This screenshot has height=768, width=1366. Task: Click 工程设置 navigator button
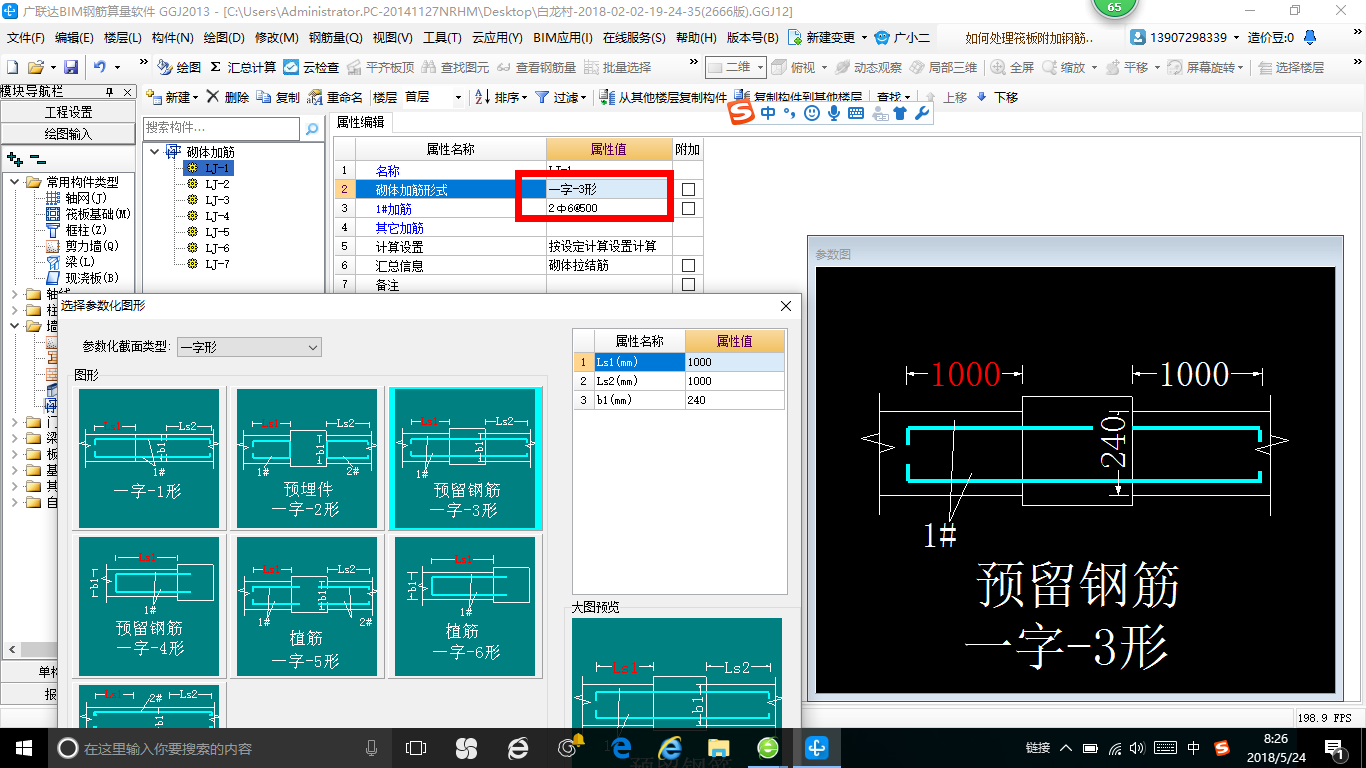click(x=68, y=112)
